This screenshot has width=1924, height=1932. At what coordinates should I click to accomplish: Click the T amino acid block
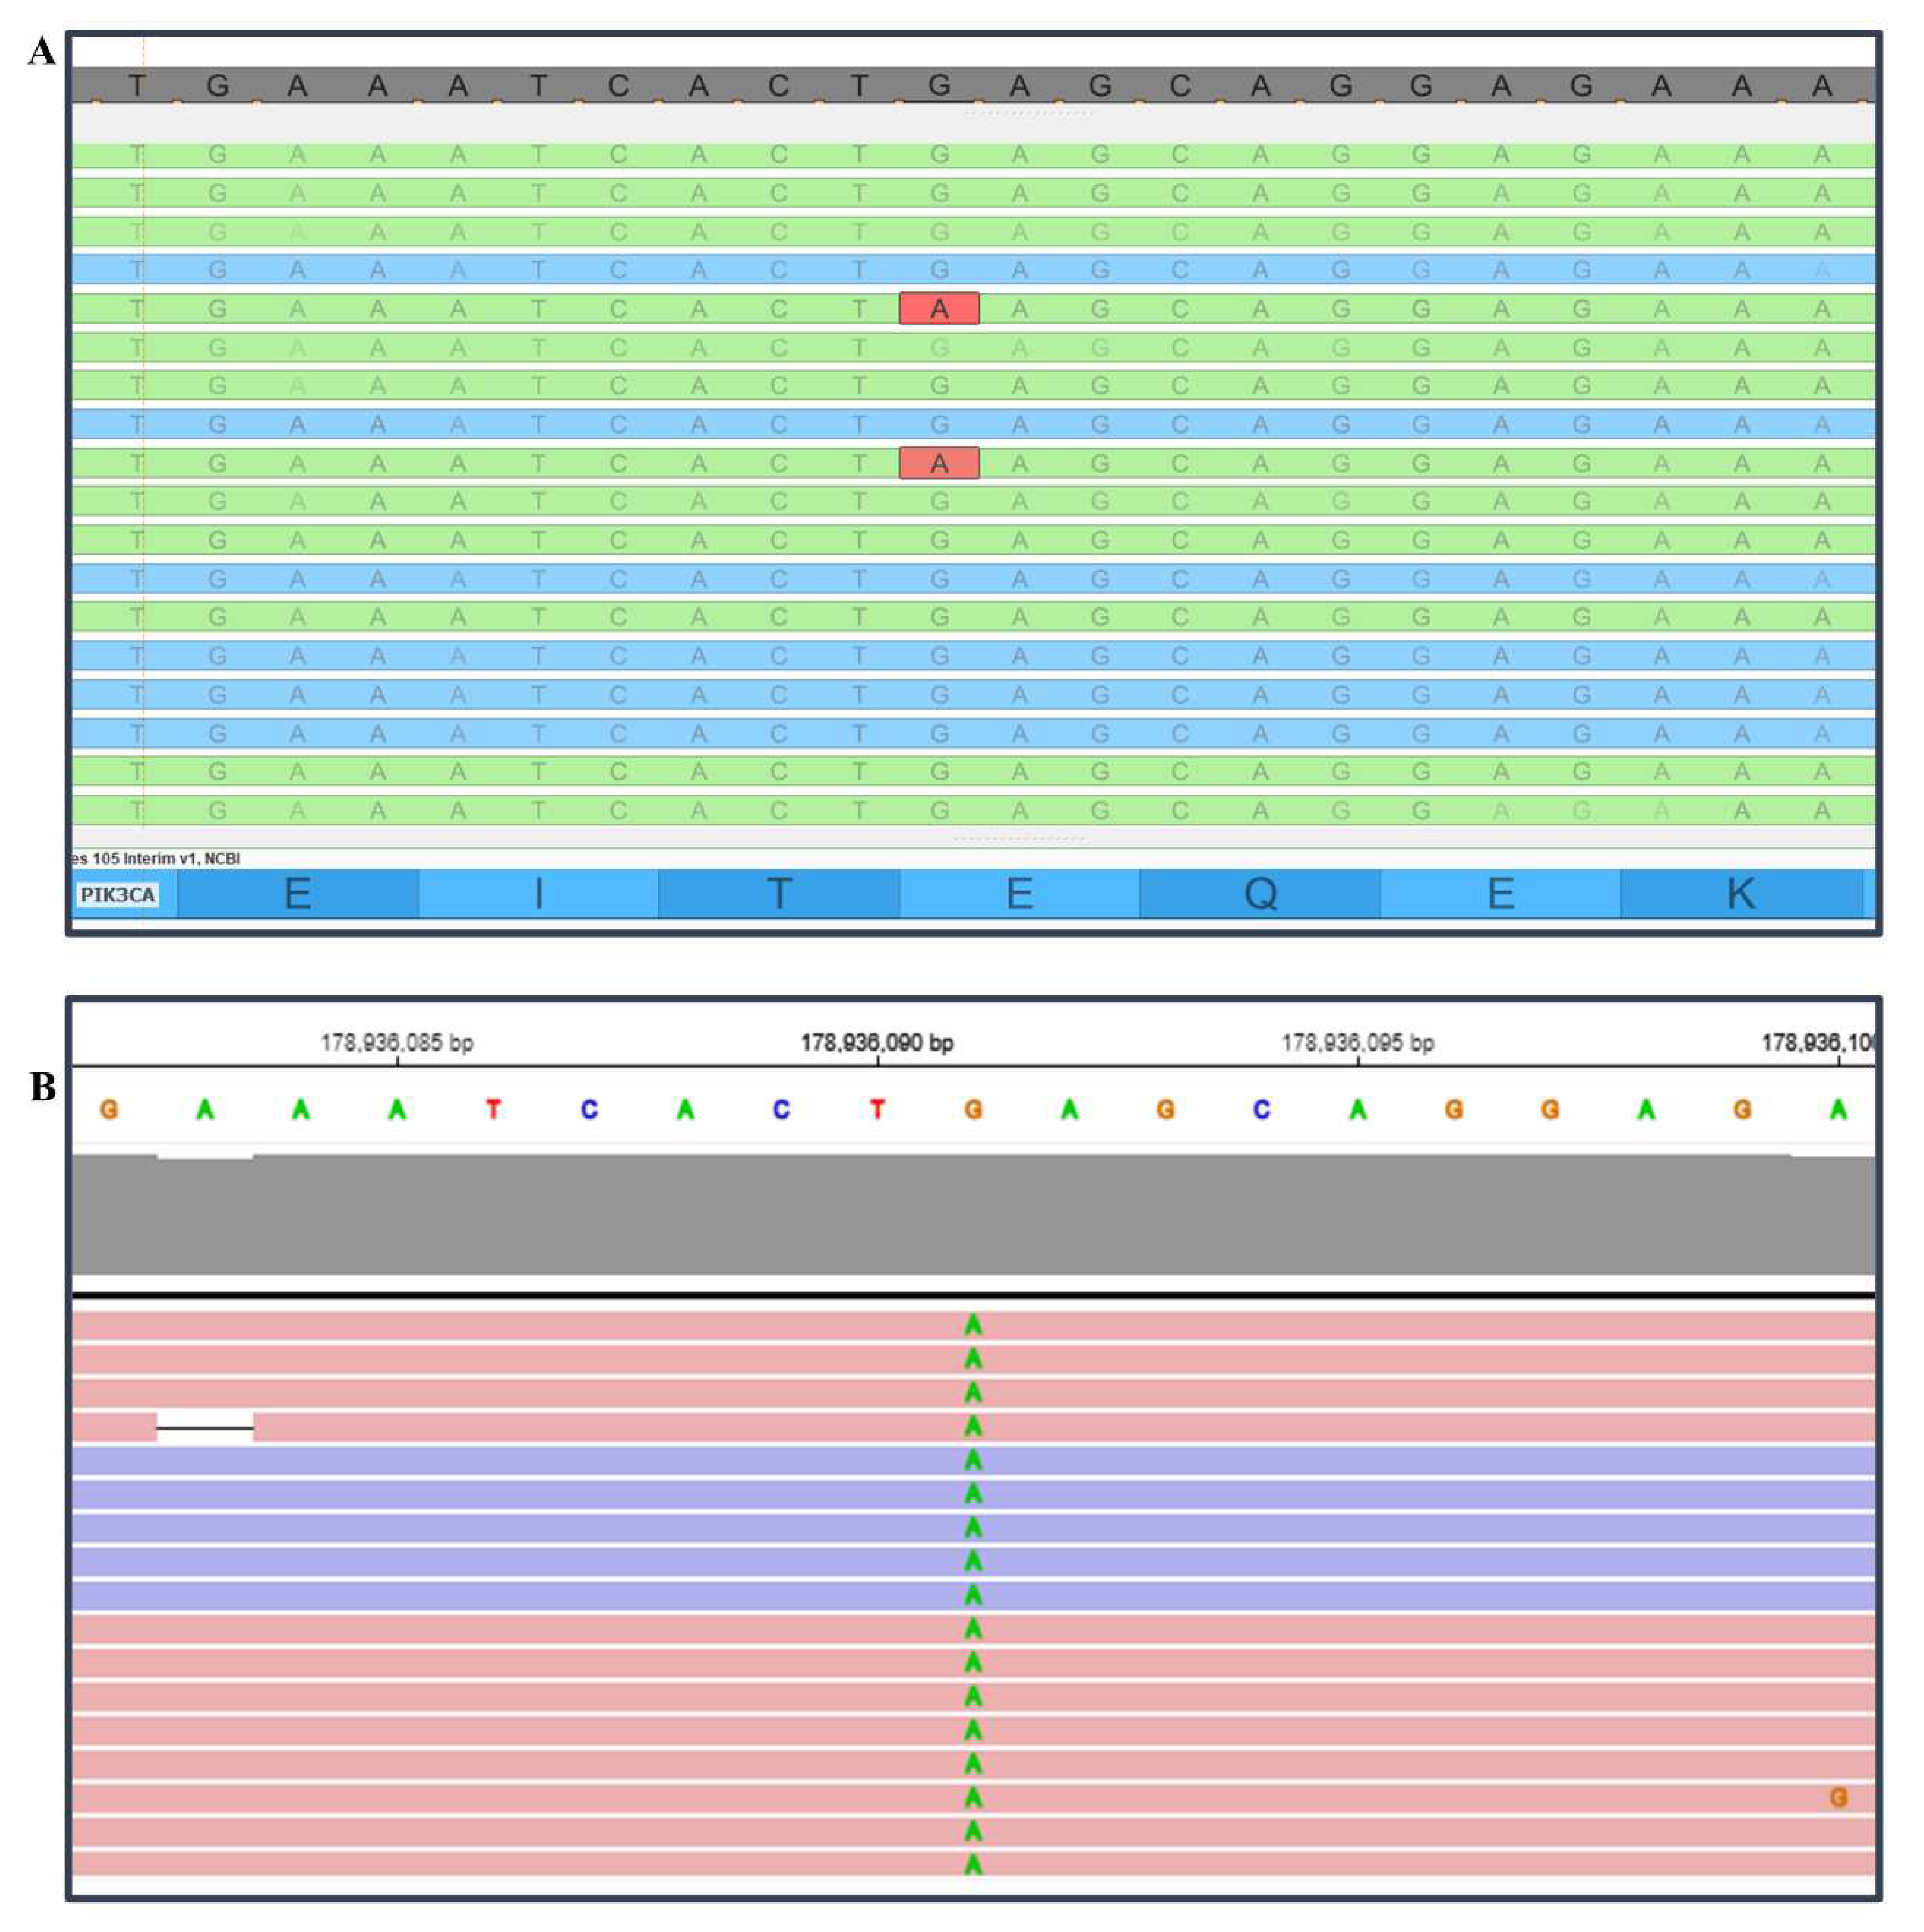click(x=779, y=894)
